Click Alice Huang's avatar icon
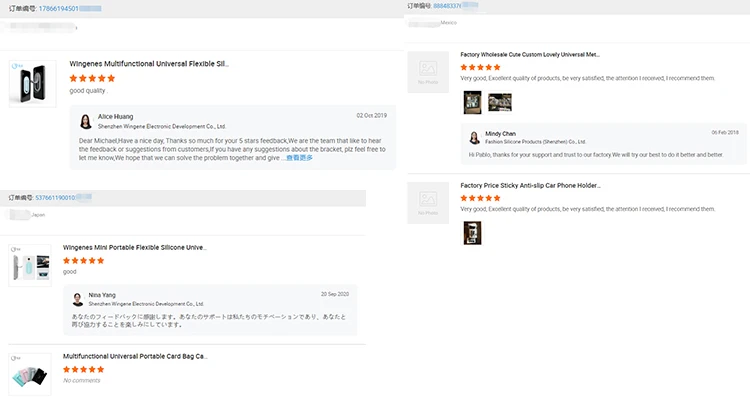750x400 pixels. pos(87,122)
